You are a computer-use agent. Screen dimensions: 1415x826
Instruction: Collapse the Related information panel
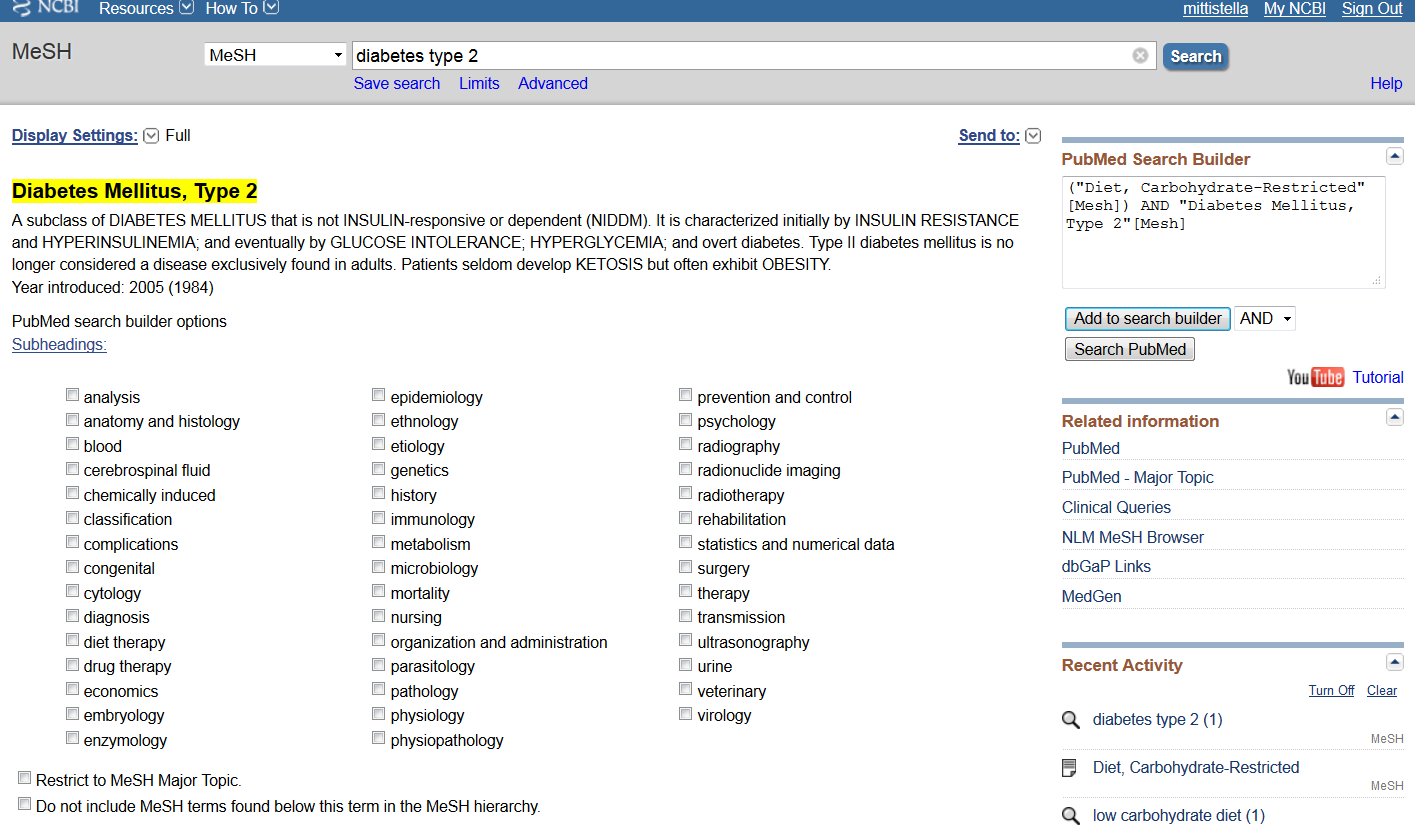point(1395,417)
